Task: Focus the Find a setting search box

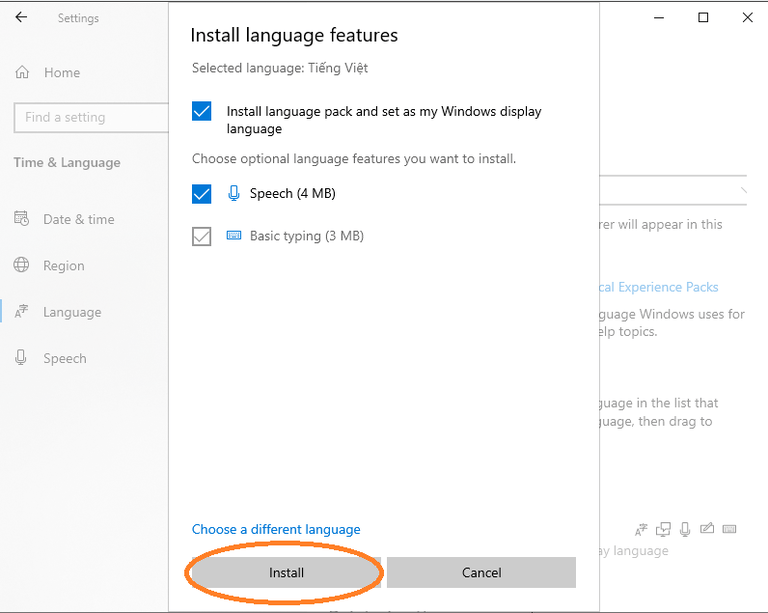Action: (91, 118)
